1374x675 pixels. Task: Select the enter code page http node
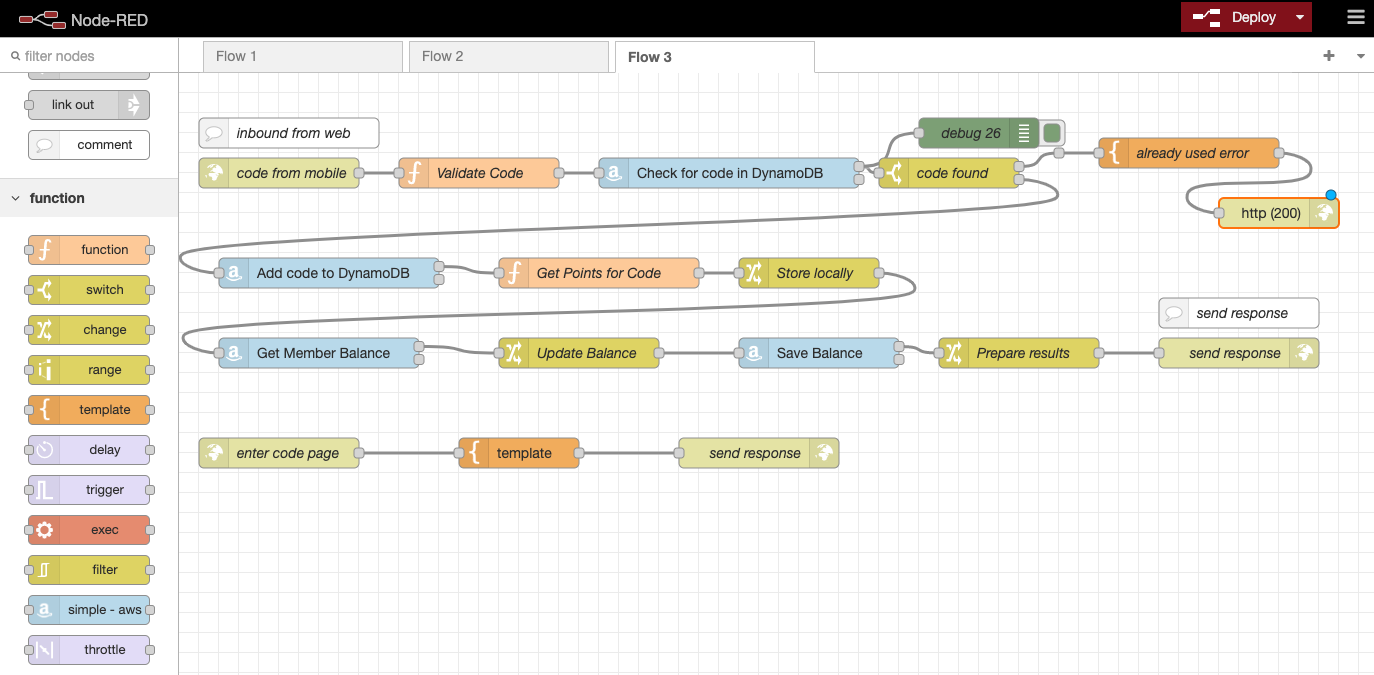(279, 453)
